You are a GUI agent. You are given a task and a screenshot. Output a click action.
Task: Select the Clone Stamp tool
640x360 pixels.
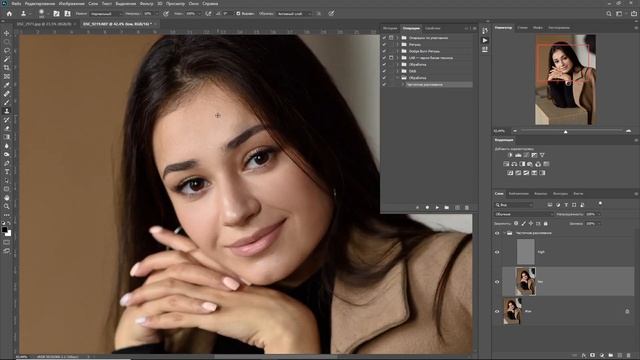pyautogui.click(x=7, y=111)
